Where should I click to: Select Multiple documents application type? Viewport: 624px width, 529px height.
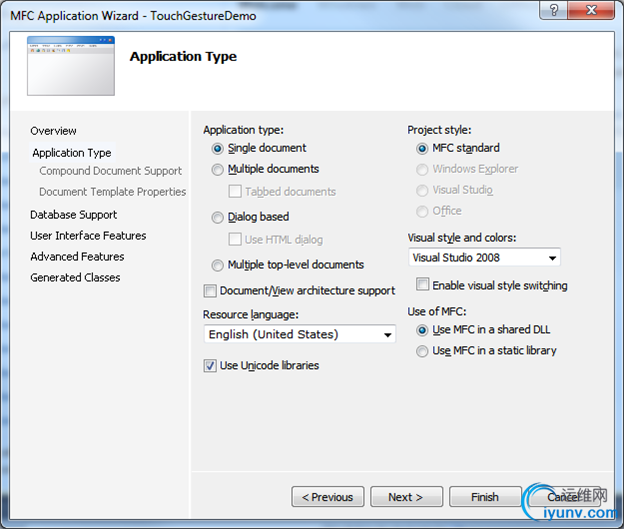pos(217,170)
